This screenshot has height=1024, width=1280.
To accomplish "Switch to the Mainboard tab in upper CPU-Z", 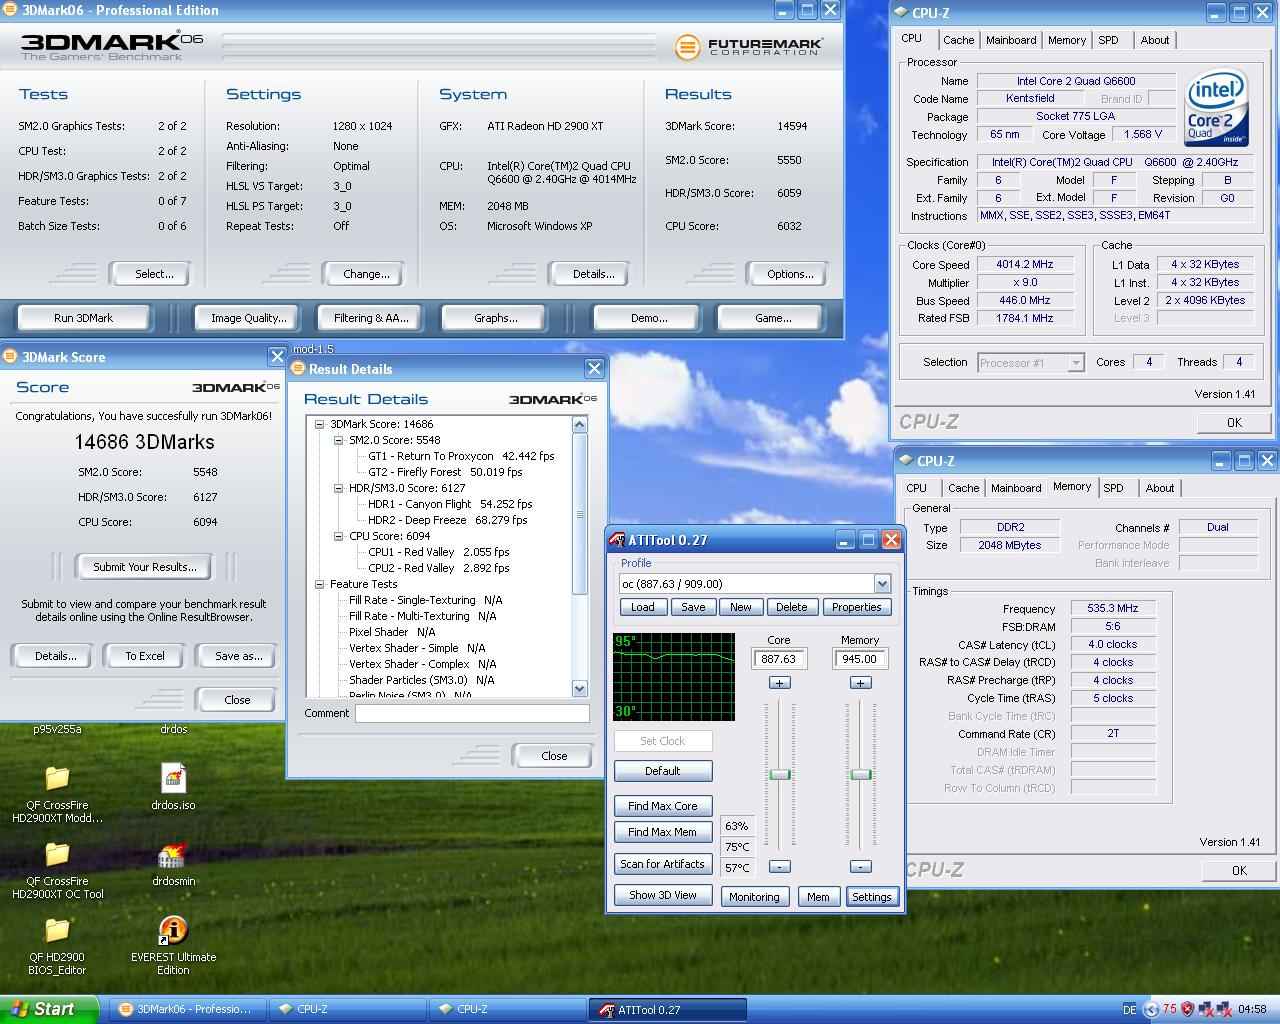I will click(1011, 40).
